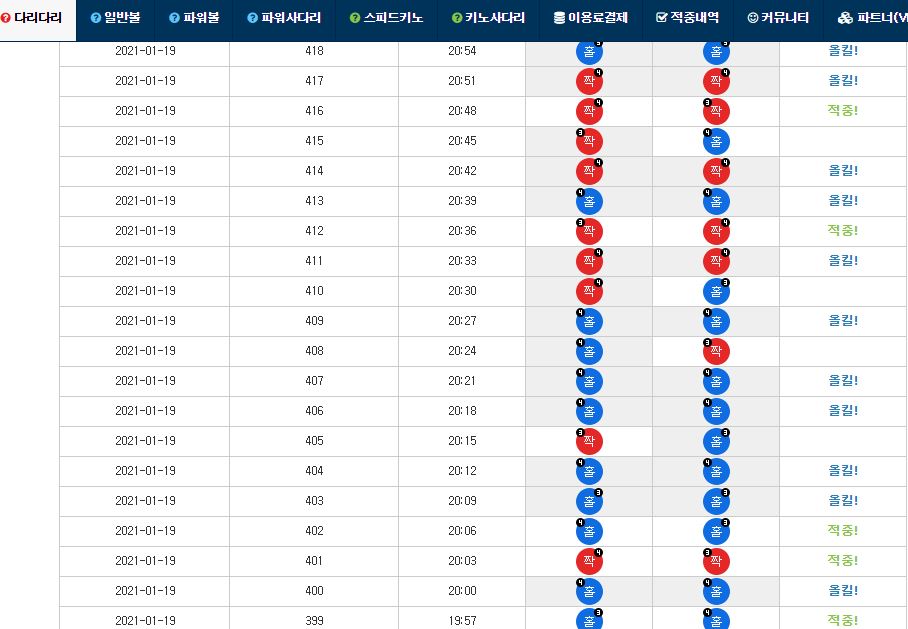Click the 적중! label in round 401
The width and height of the screenshot is (908, 629).
843,561
